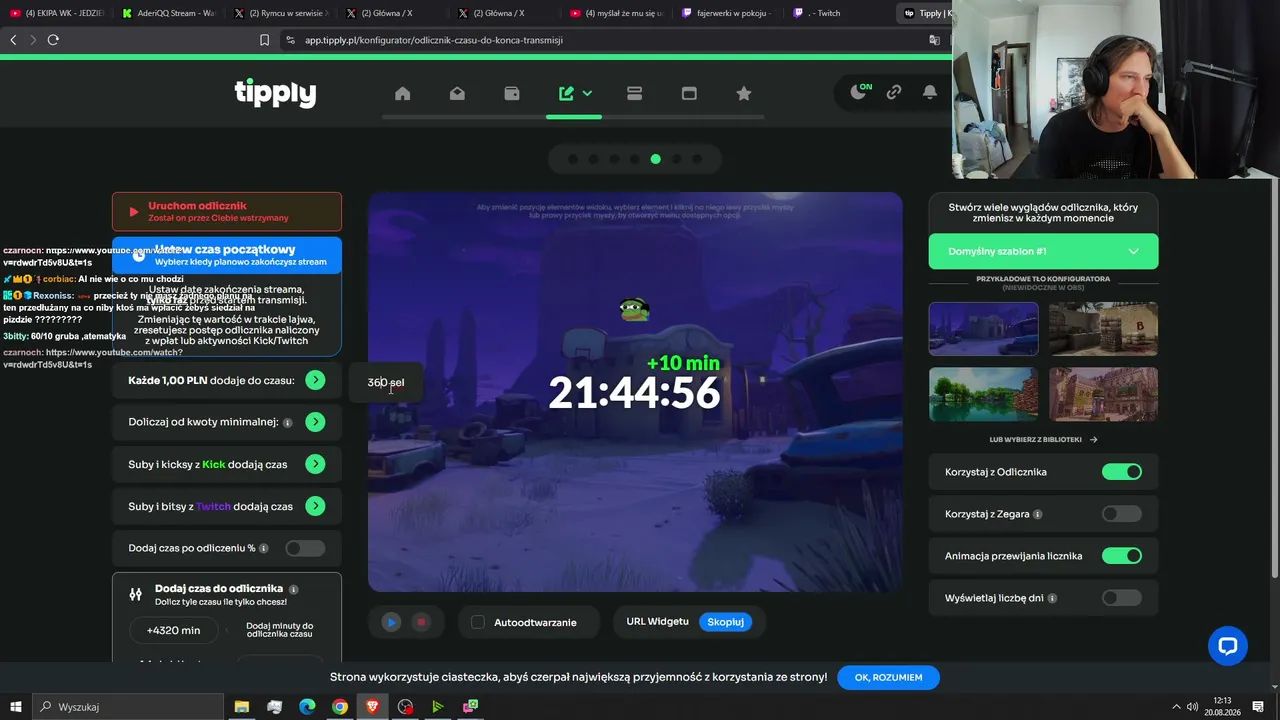The width and height of the screenshot is (1280, 720).
Task: Click the sliders icon in Dodaj czas section
Action: point(136,594)
